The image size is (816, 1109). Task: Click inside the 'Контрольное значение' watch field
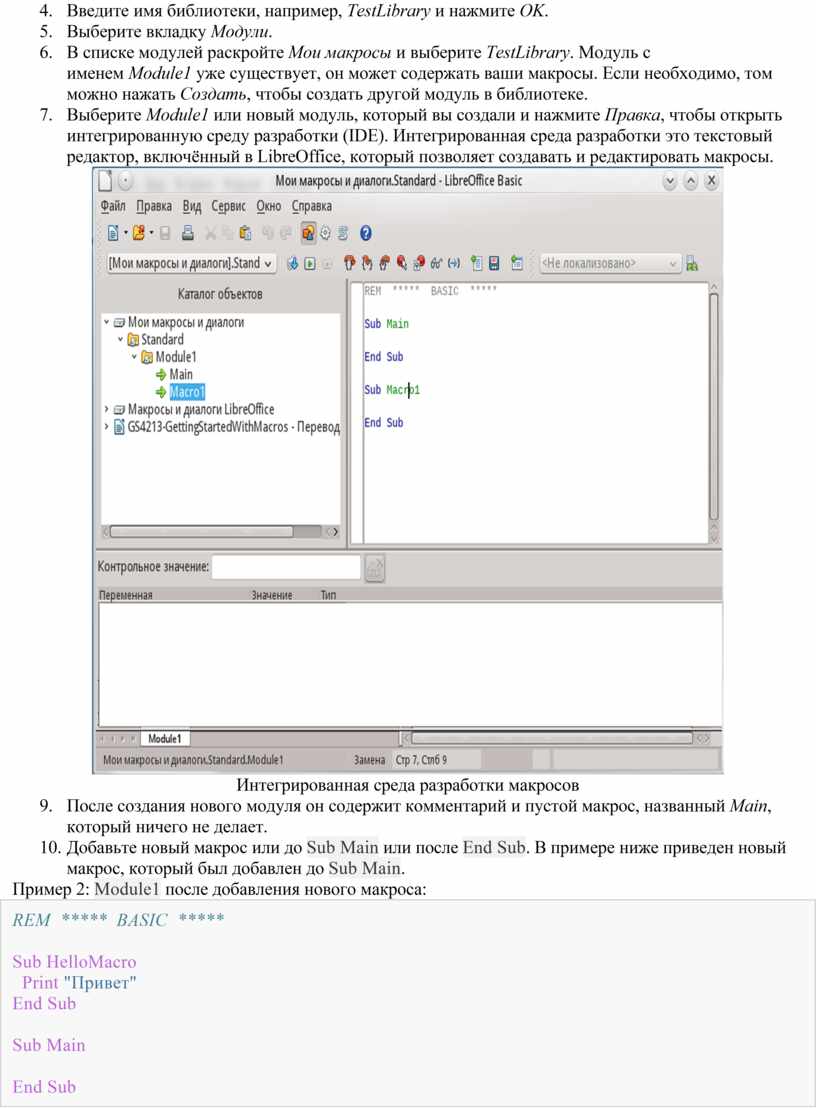286,567
